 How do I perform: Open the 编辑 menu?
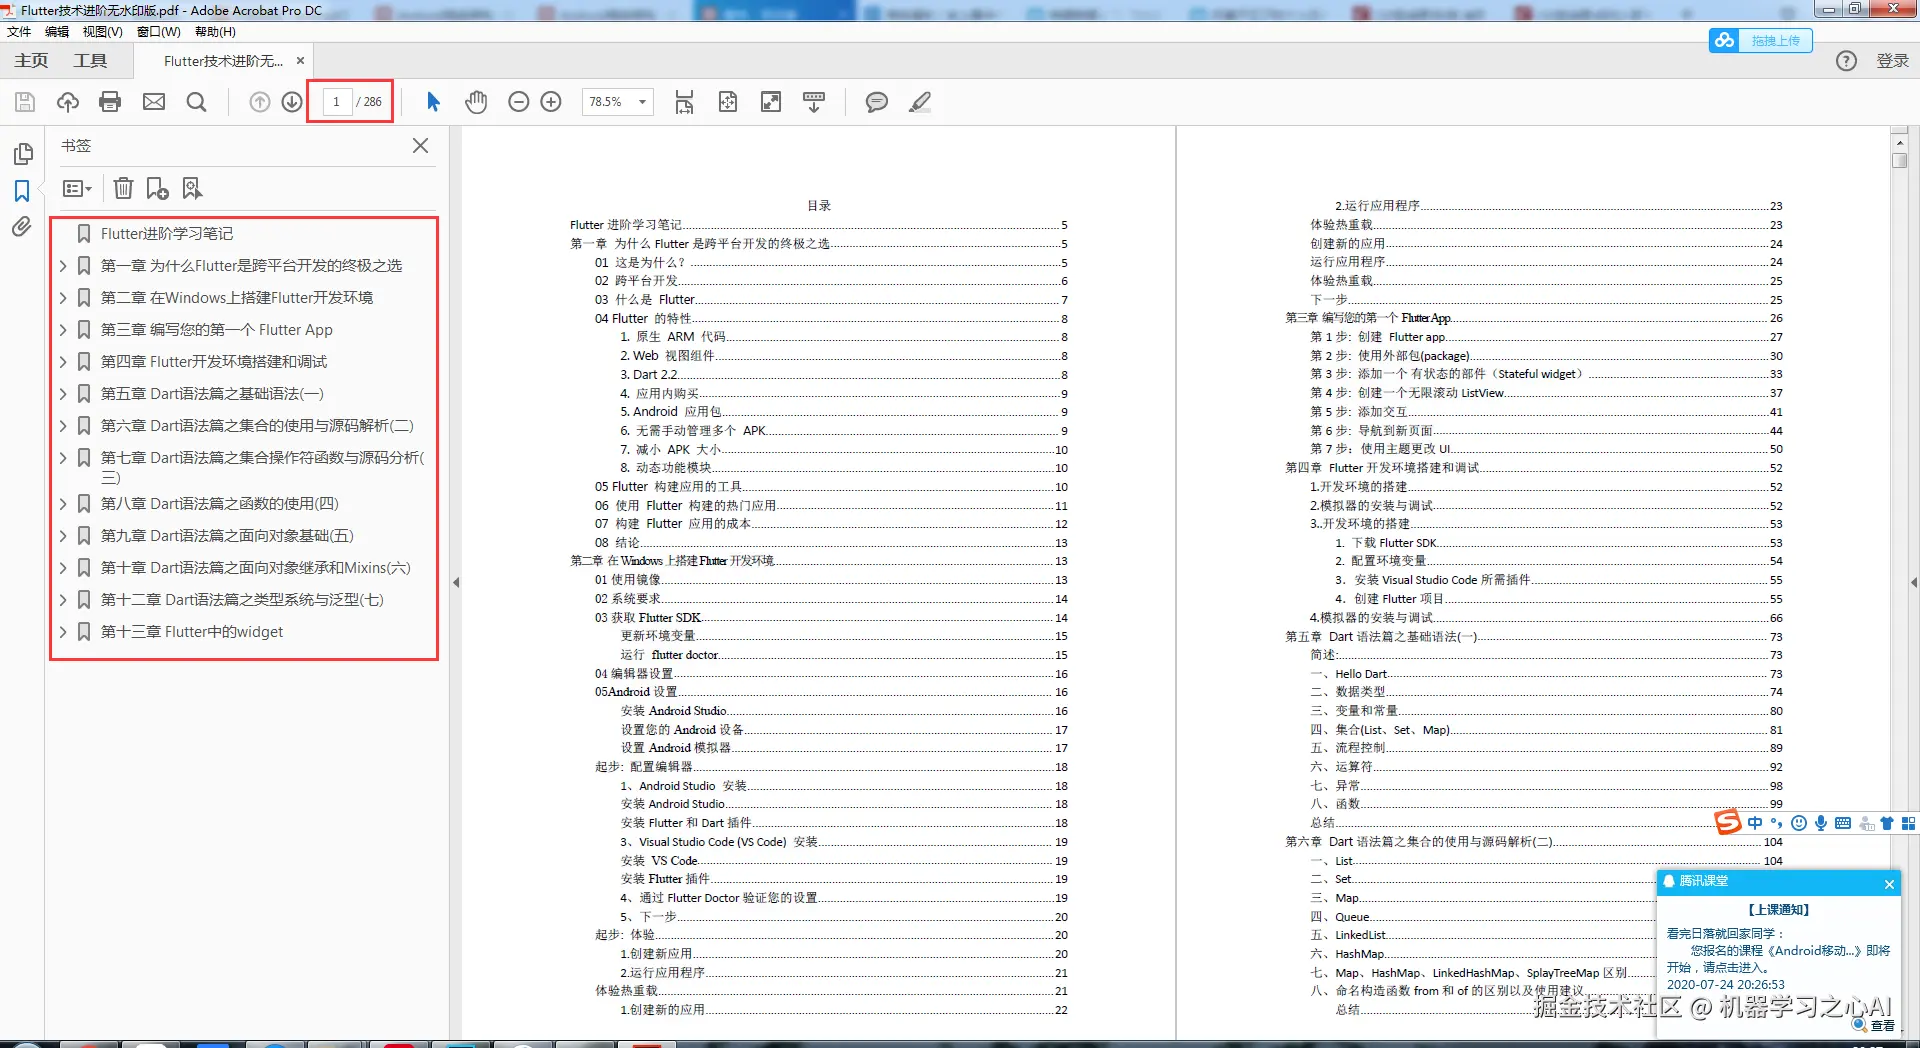[57, 32]
